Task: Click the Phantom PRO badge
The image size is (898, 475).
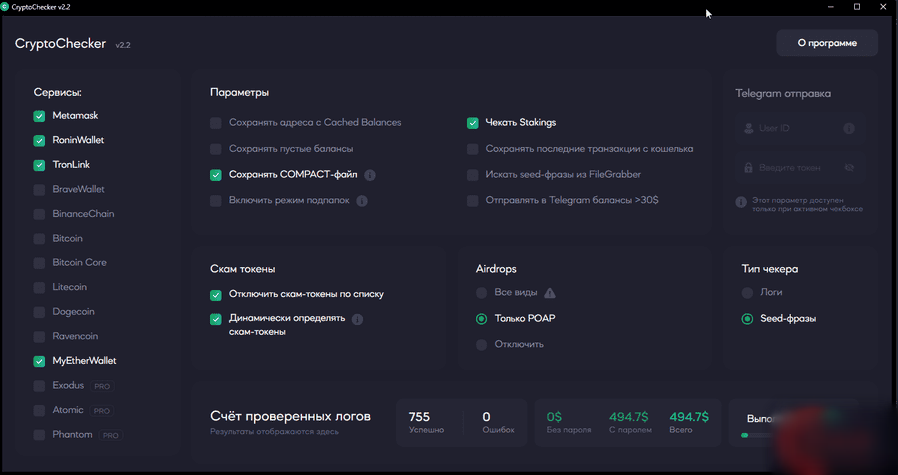Action: pos(111,435)
